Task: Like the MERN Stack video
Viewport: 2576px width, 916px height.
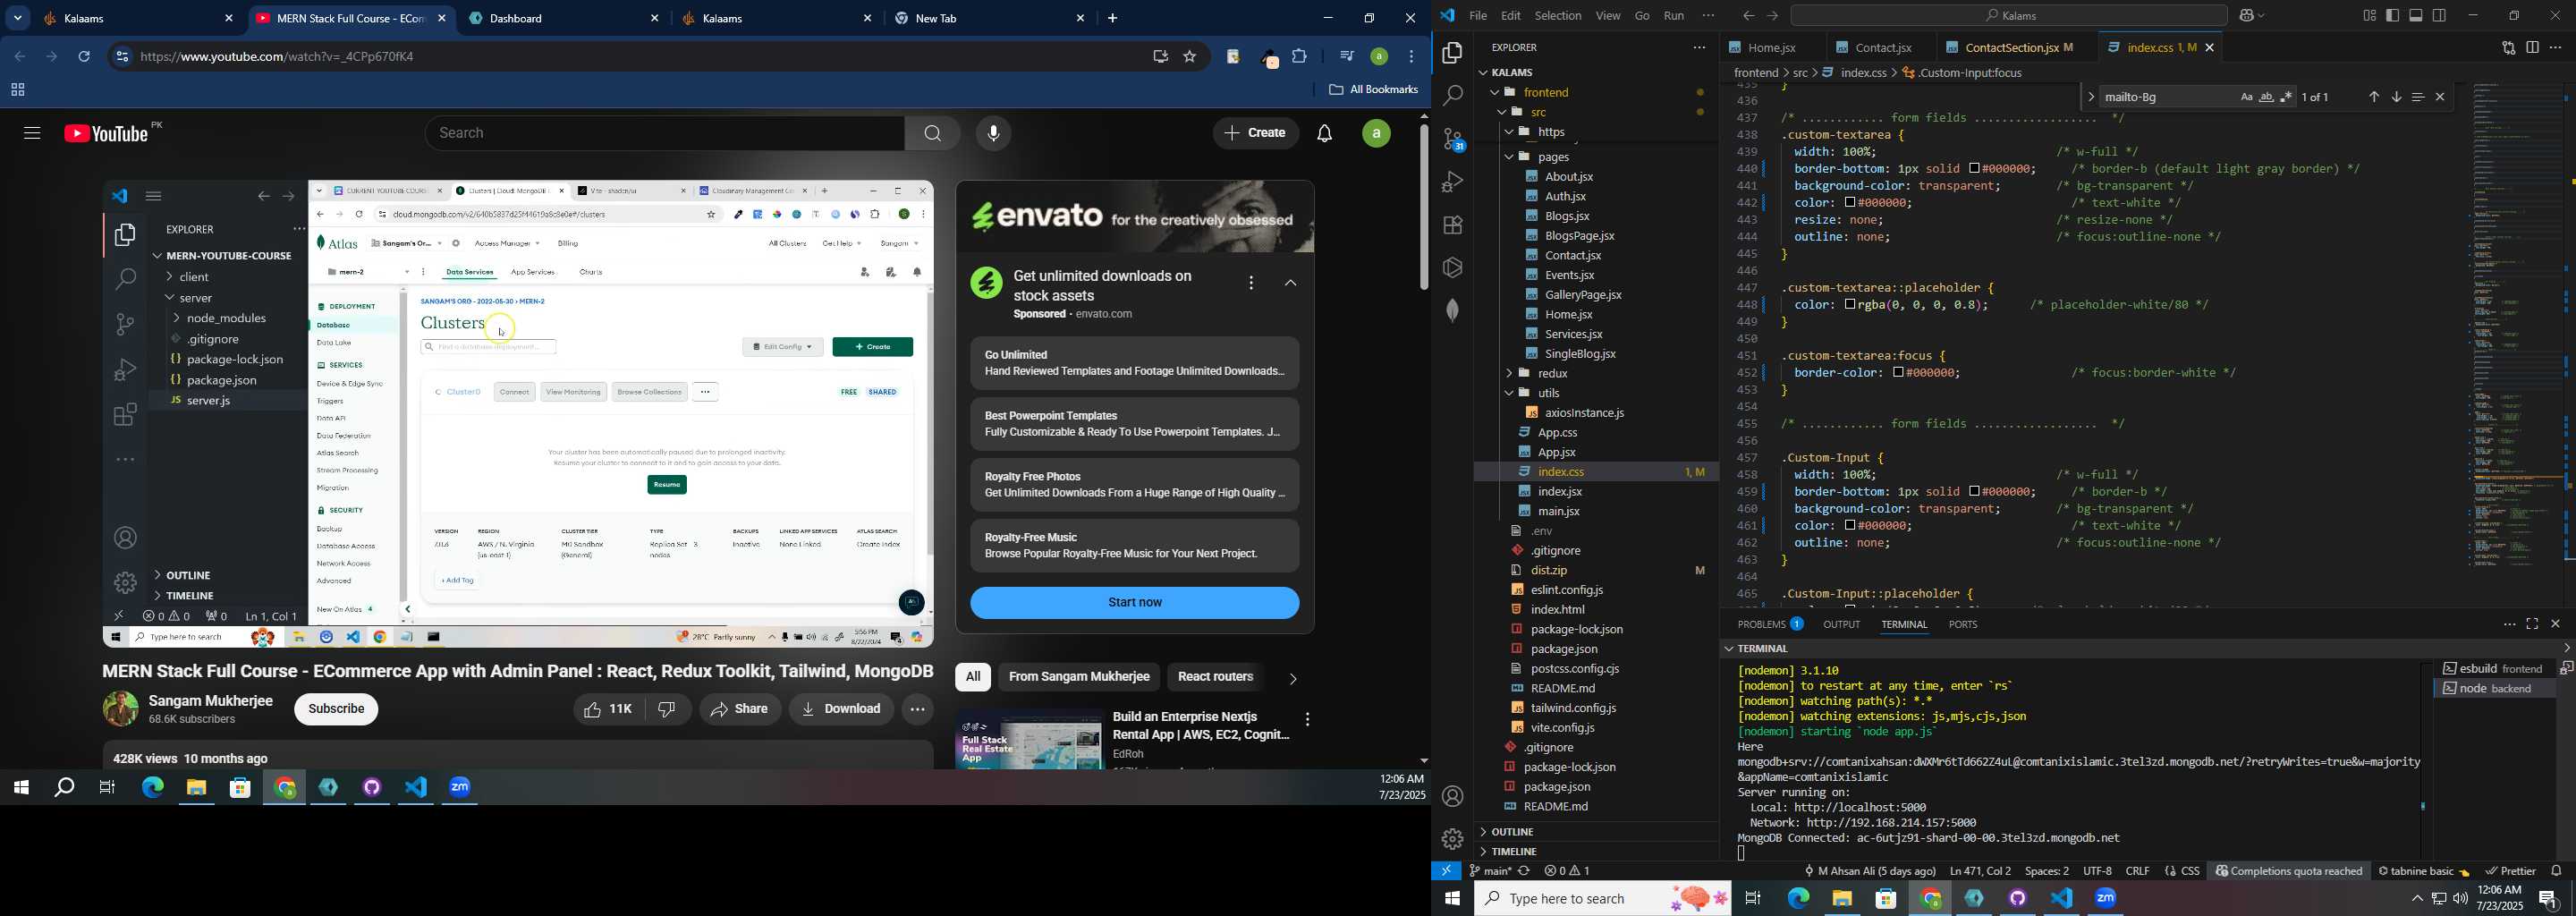Action: pyautogui.click(x=609, y=710)
